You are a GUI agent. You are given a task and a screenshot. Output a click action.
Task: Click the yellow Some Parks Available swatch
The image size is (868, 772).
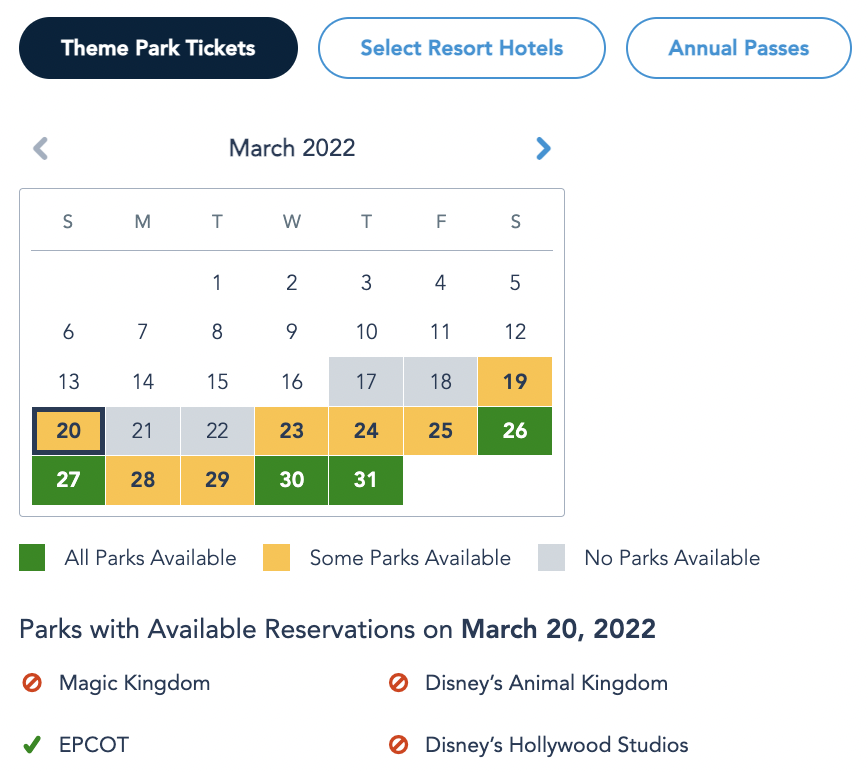click(276, 558)
